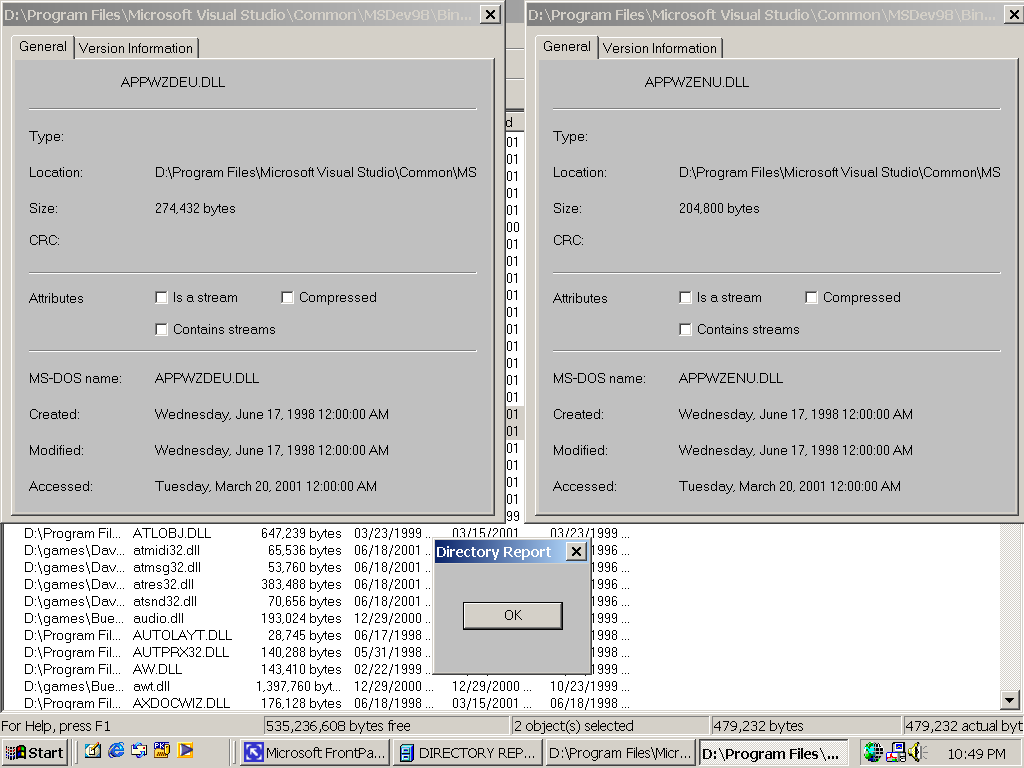Image resolution: width=1024 pixels, height=768 pixels.
Task: Click the Modified date in APPWZENU.DLL properties
Action: pos(795,451)
